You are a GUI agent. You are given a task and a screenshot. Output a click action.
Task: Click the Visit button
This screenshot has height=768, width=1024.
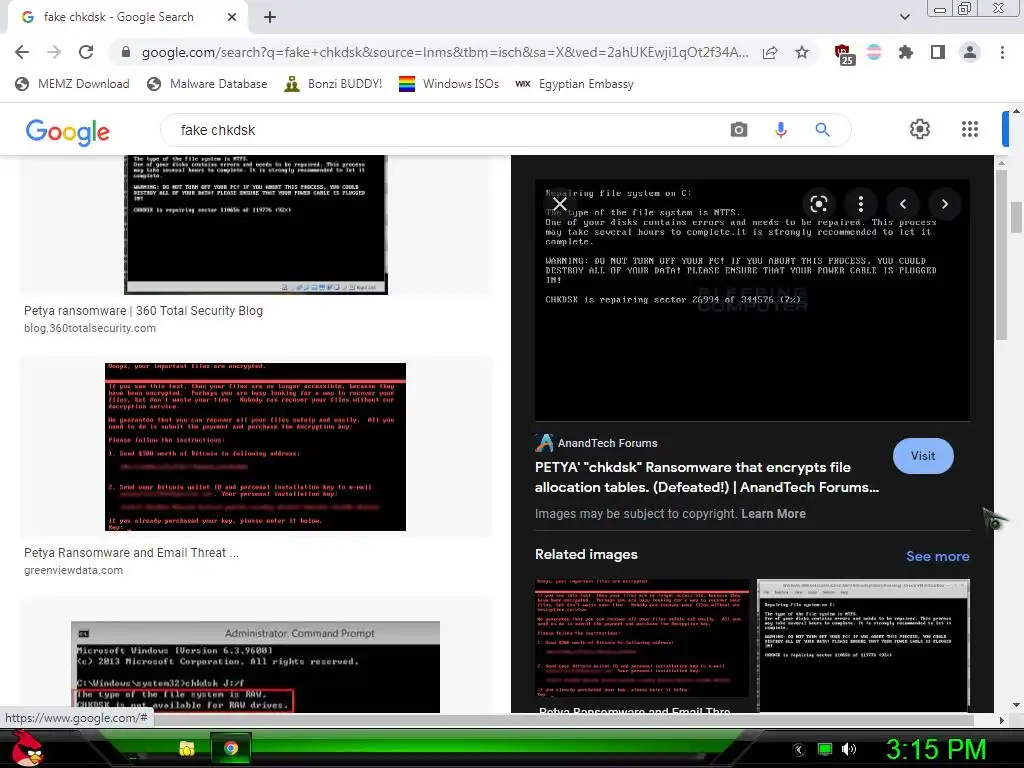[x=923, y=456]
